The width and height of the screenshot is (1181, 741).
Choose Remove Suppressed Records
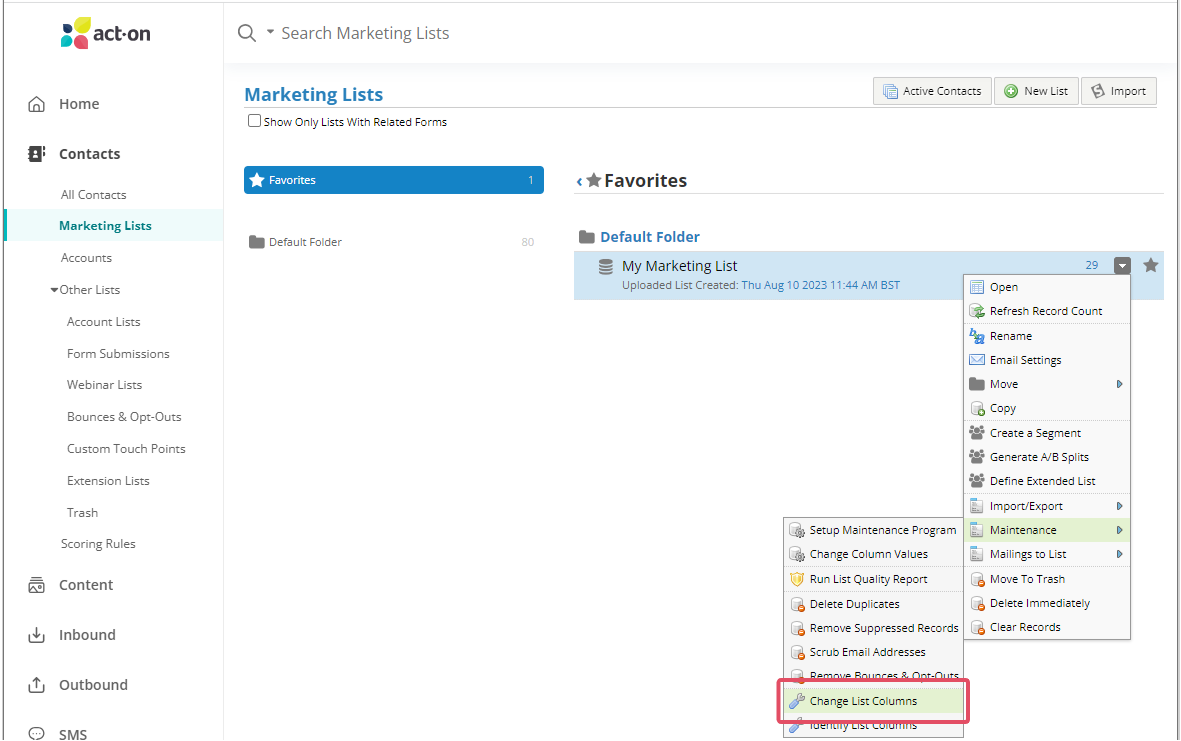click(x=874, y=628)
